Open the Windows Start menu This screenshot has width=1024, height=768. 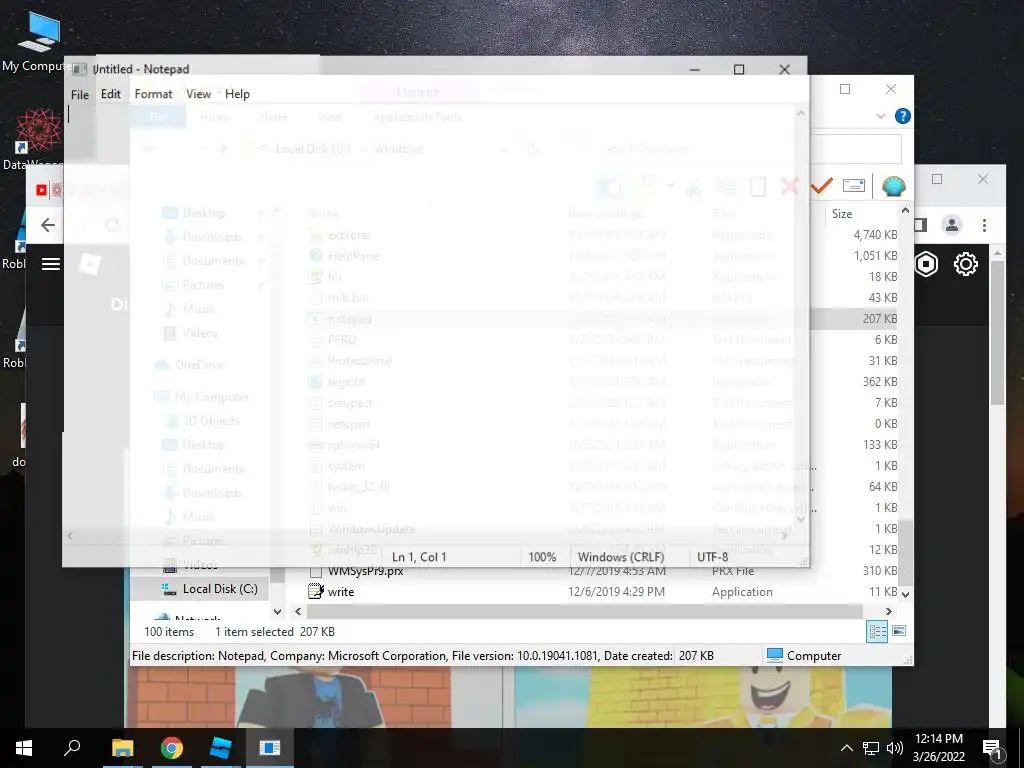click(24, 748)
